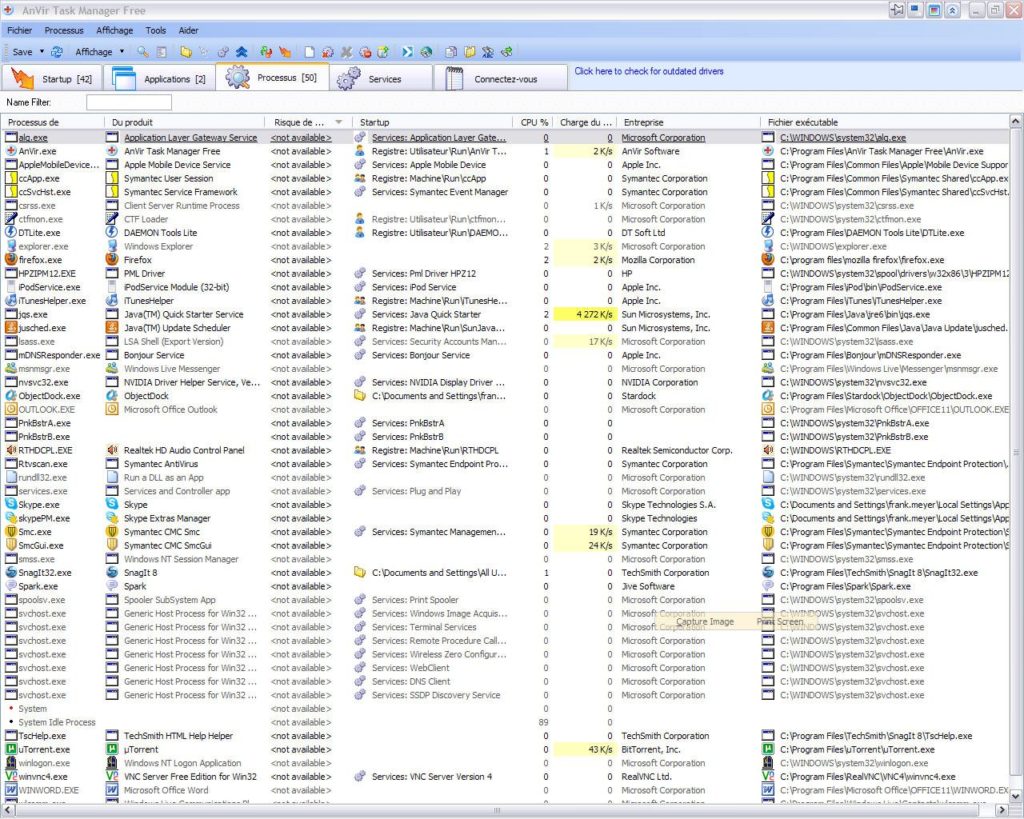Image resolution: width=1024 pixels, height=819 pixels.
Task: Click the Save toolbar button
Action: (x=22, y=52)
